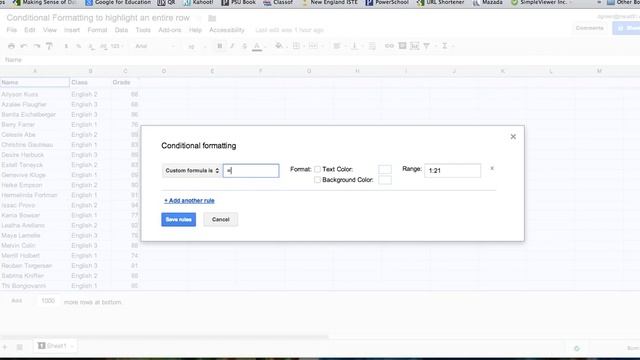The width and height of the screenshot is (640, 360).
Task: Click the '+ Add another rule' link
Action: pyautogui.click(x=189, y=200)
